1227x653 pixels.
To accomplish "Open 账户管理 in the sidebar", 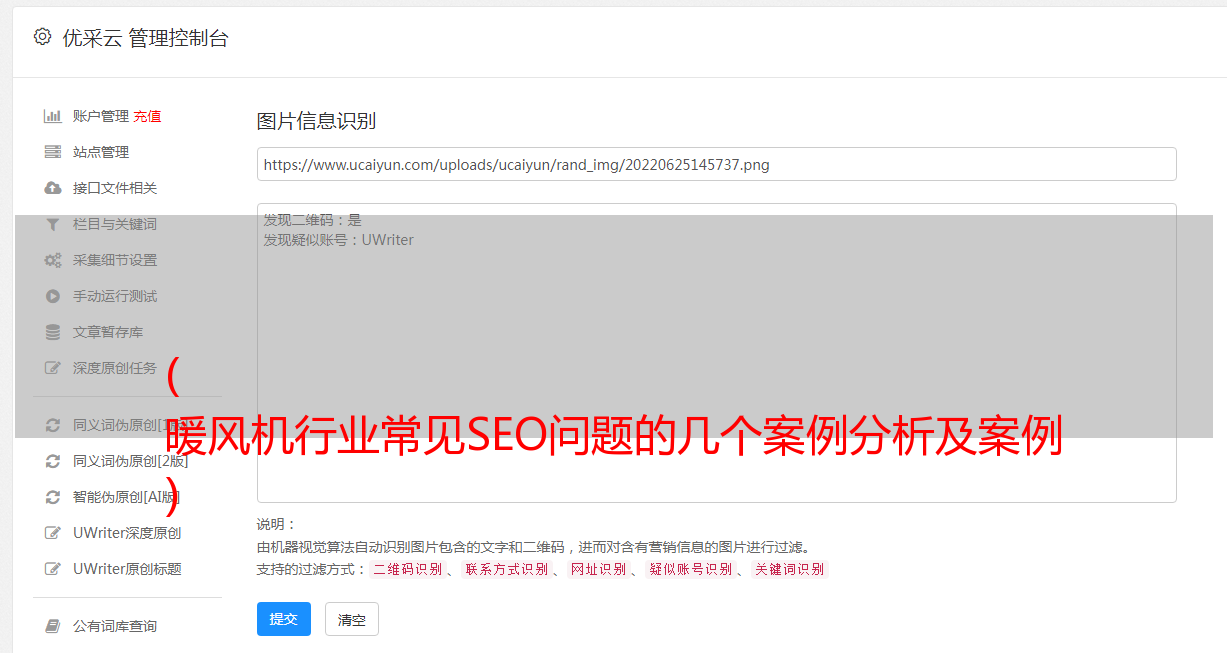I will tap(101, 116).
